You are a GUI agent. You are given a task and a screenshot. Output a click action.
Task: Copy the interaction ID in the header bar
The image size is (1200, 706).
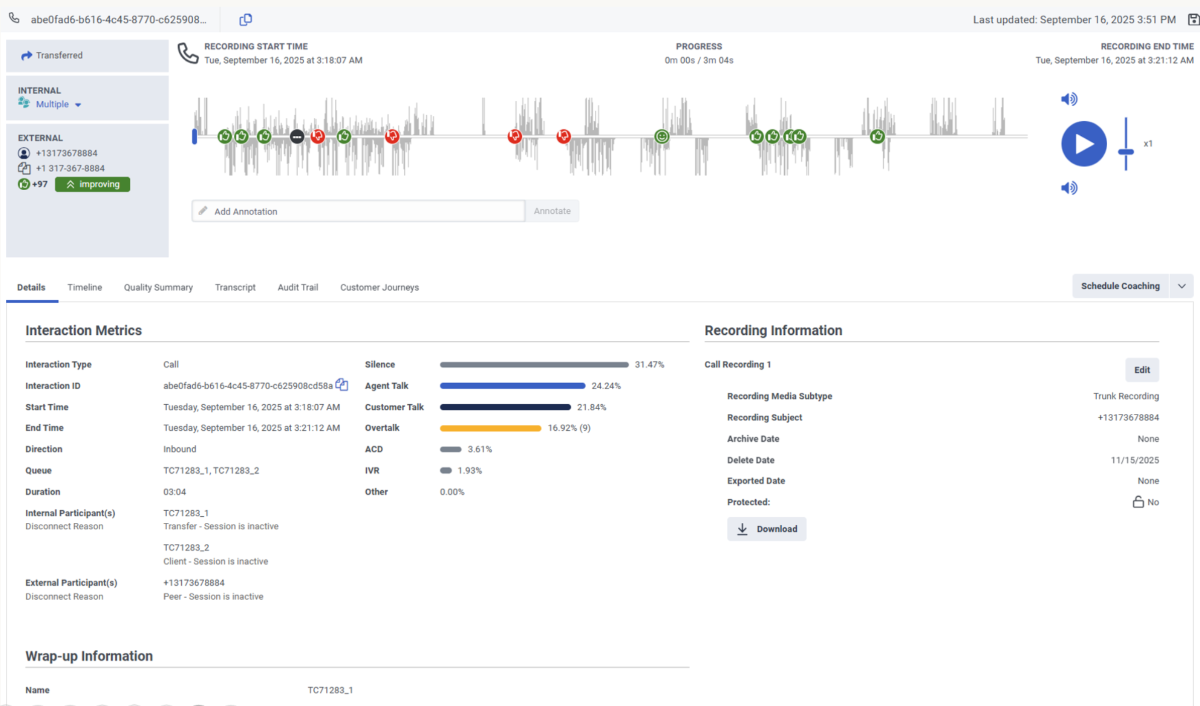point(246,20)
